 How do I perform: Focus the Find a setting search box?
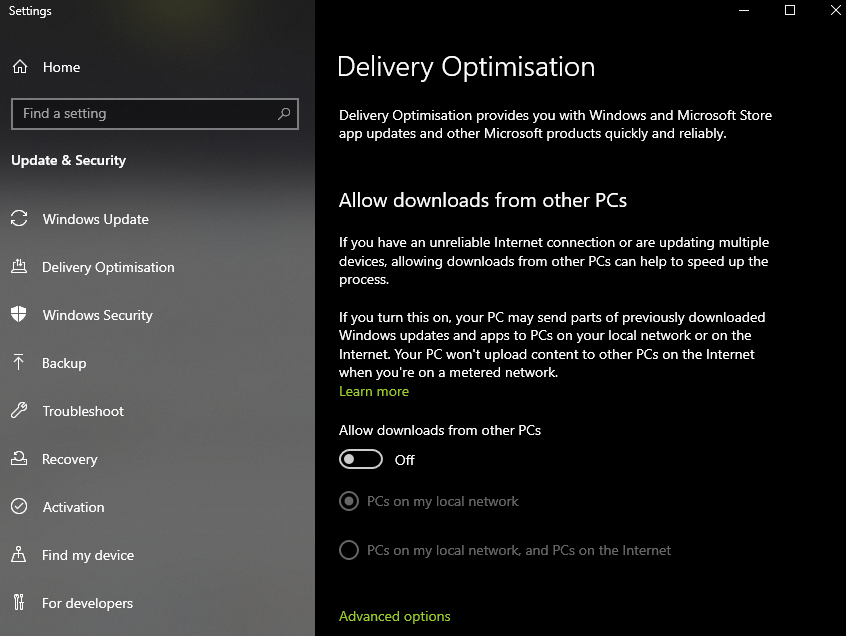(x=155, y=114)
